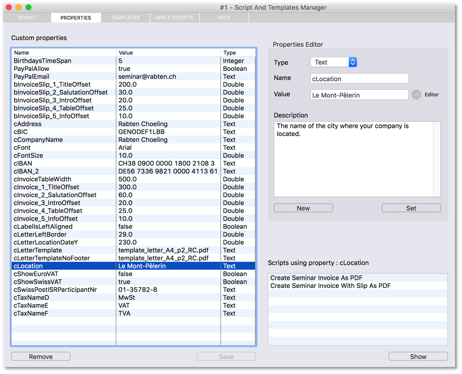Select the cLetterTemplate property row
This screenshot has height=374, width=462.
133,250
